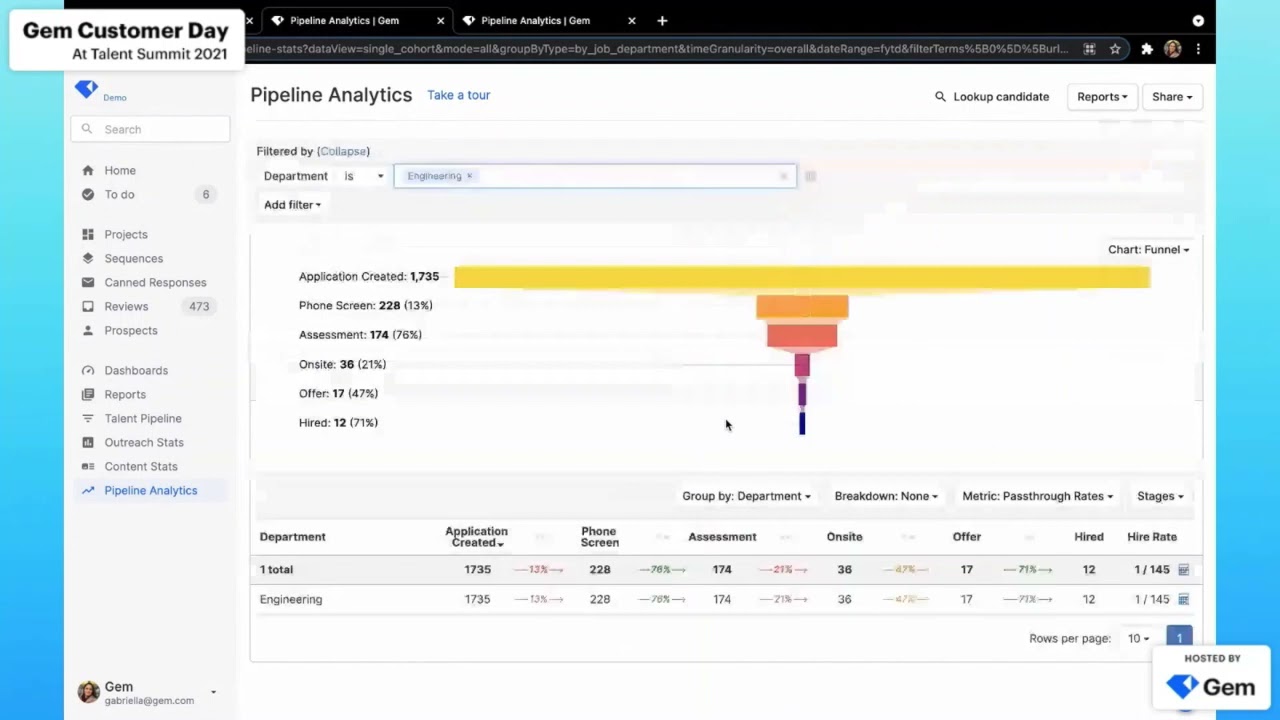
Task: Open the Add filter dropdown
Action: (292, 205)
